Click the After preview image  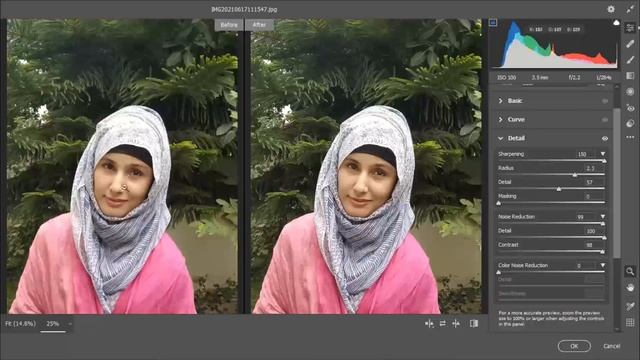(366, 167)
